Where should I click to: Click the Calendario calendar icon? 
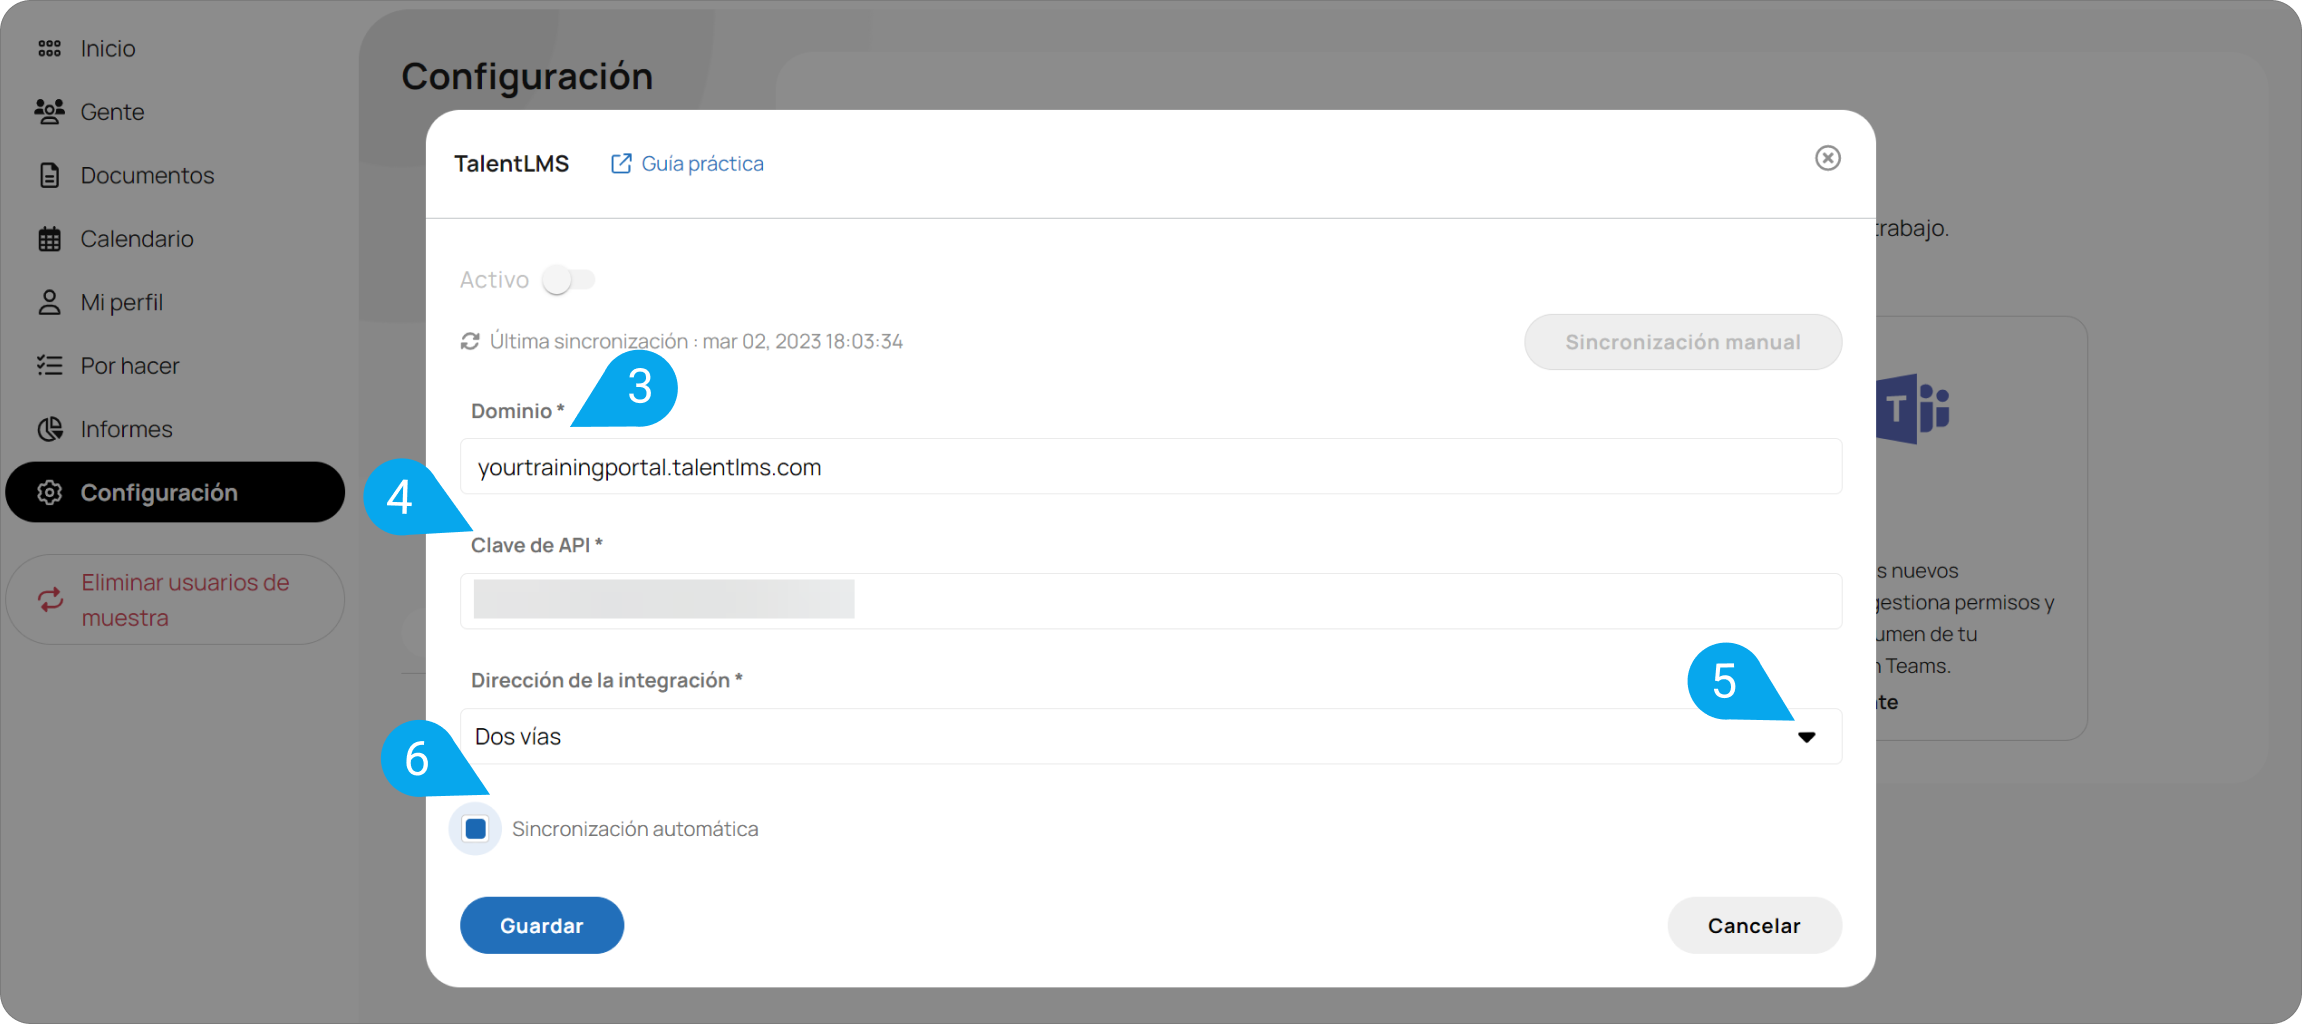pos(50,239)
